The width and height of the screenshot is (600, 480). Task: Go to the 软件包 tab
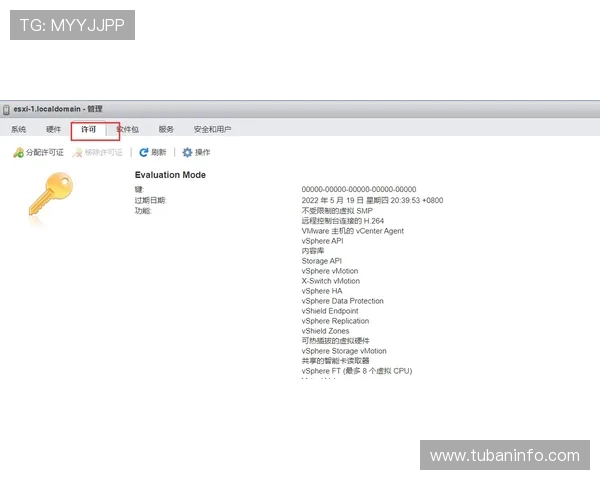pyautogui.click(x=128, y=130)
